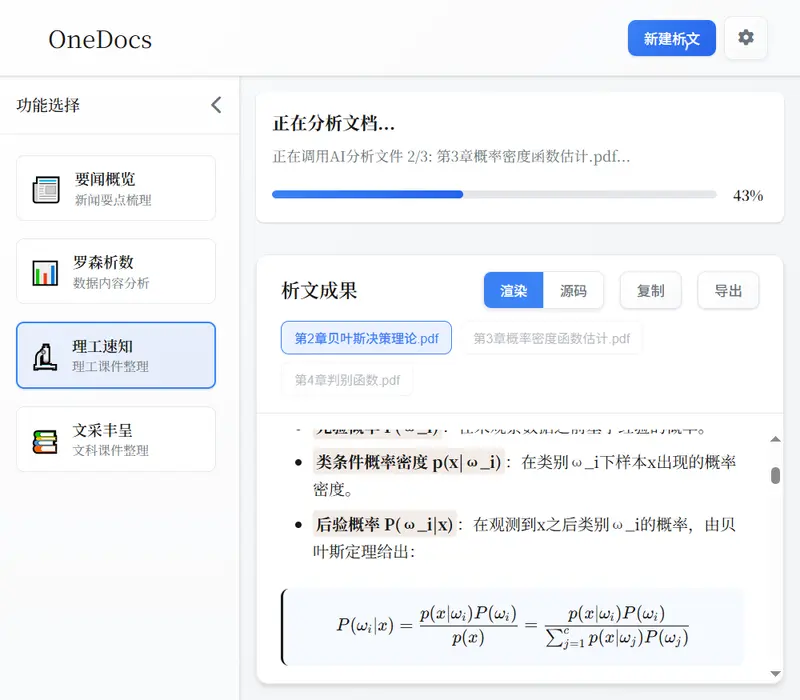Click the results panel scrollbar
This screenshot has width=800, height=700.
point(774,475)
